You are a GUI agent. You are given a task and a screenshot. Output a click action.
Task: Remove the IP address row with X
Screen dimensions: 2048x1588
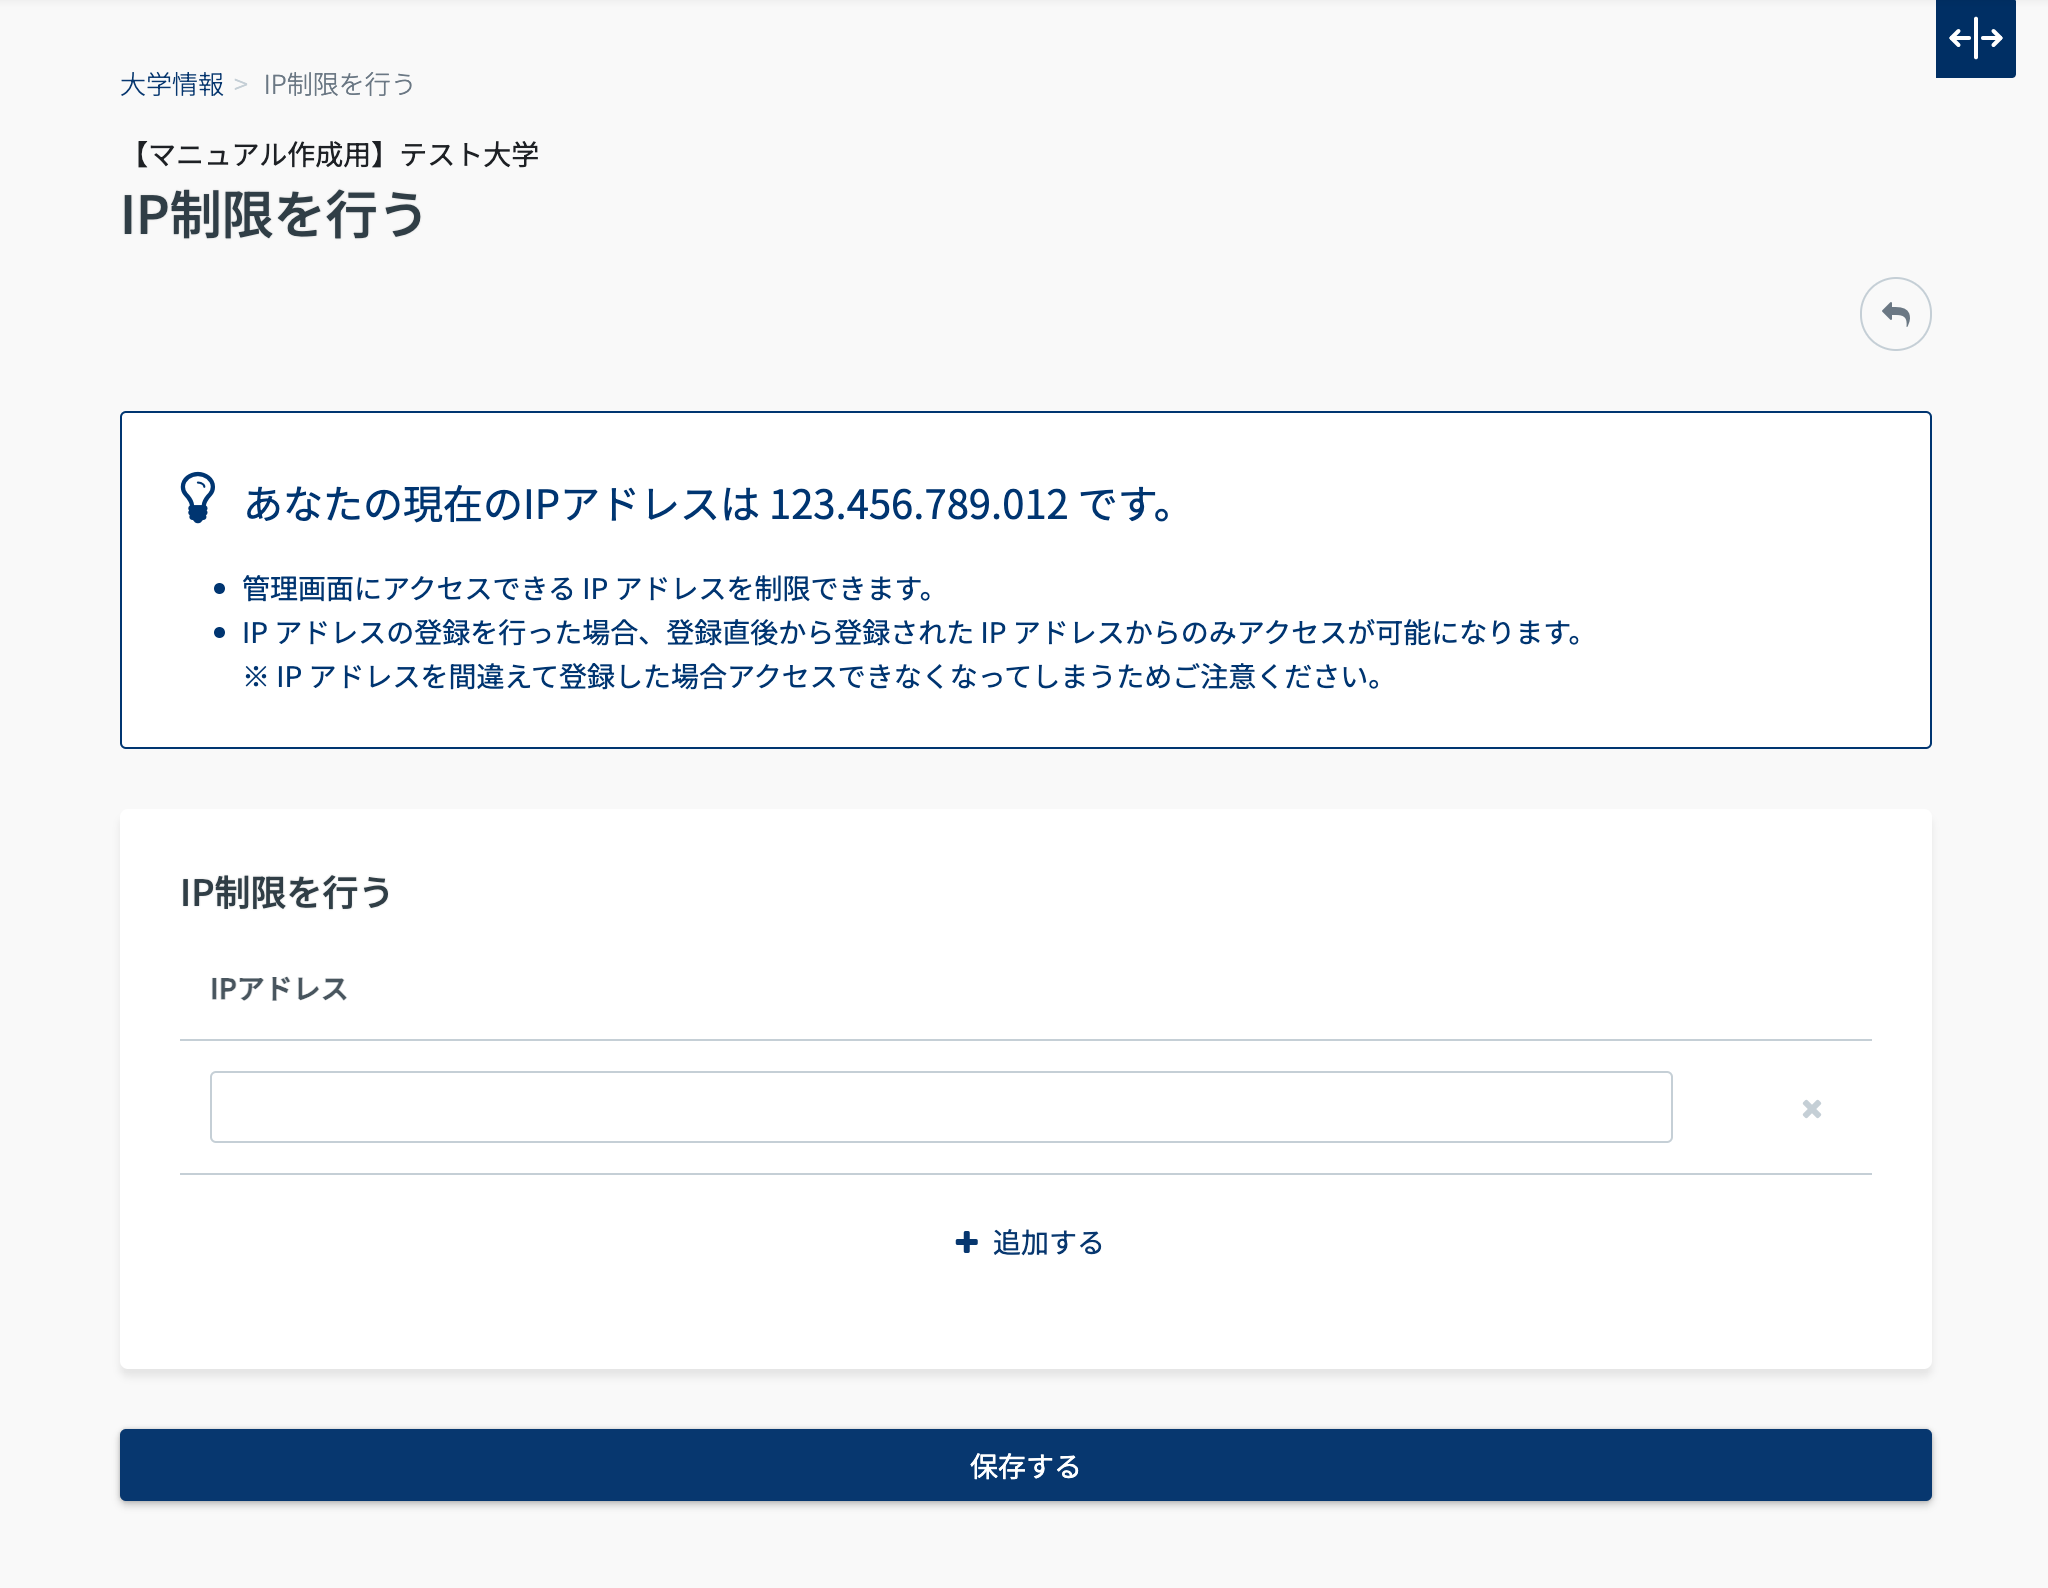(x=1811, y=1108)
